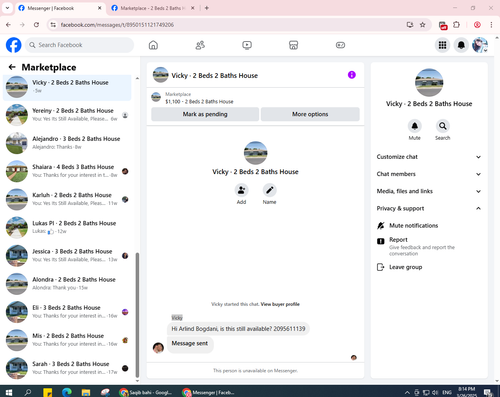Click the Facebook logo

click(14, 45)
